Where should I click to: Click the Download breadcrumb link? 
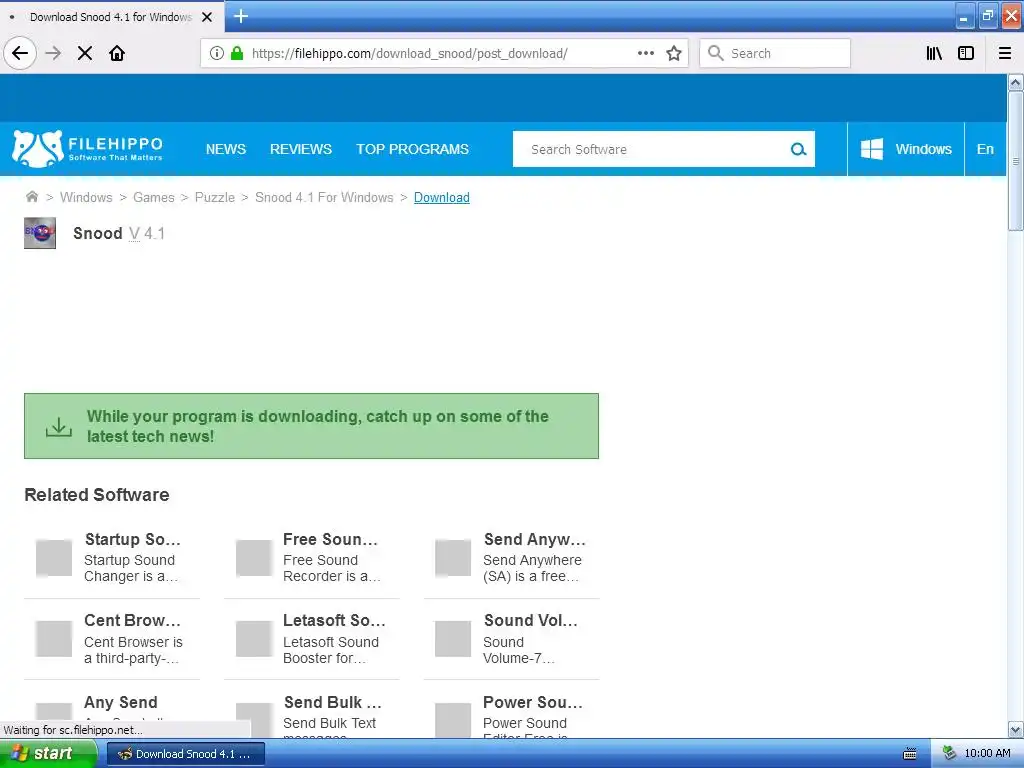(x=441, y=197)
